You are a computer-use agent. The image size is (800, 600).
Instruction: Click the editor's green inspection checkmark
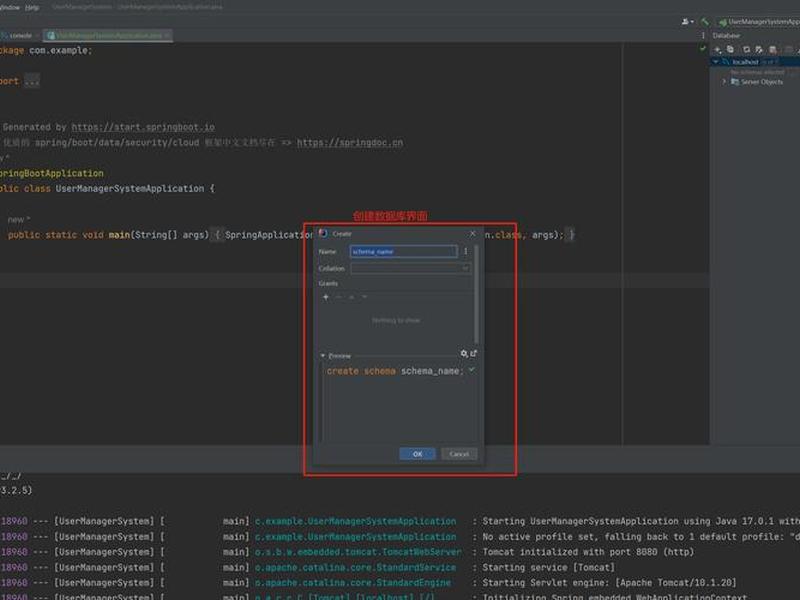703,48
